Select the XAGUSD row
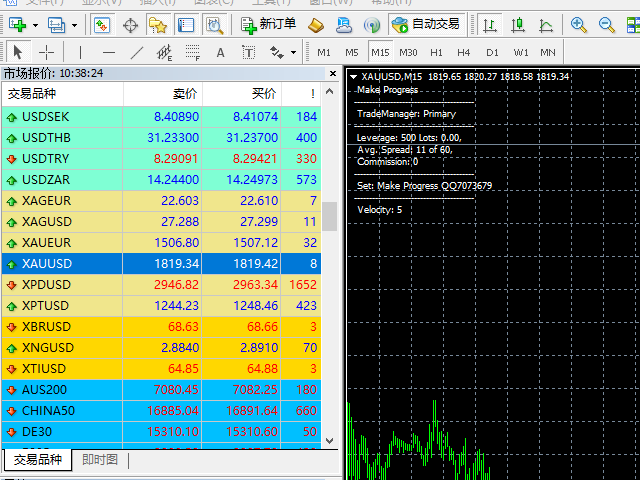 [161, 222]
